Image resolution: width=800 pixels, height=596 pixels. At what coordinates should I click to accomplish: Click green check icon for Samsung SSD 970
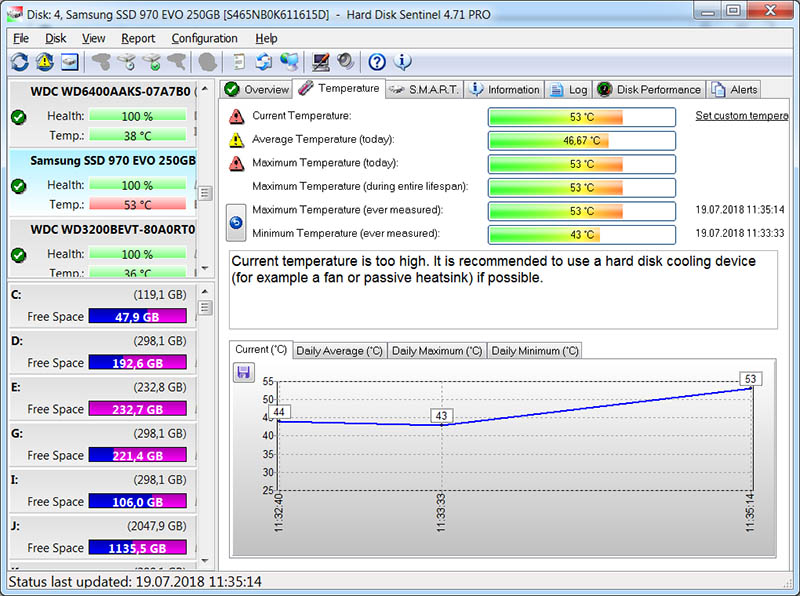click(x=19, y=186)
